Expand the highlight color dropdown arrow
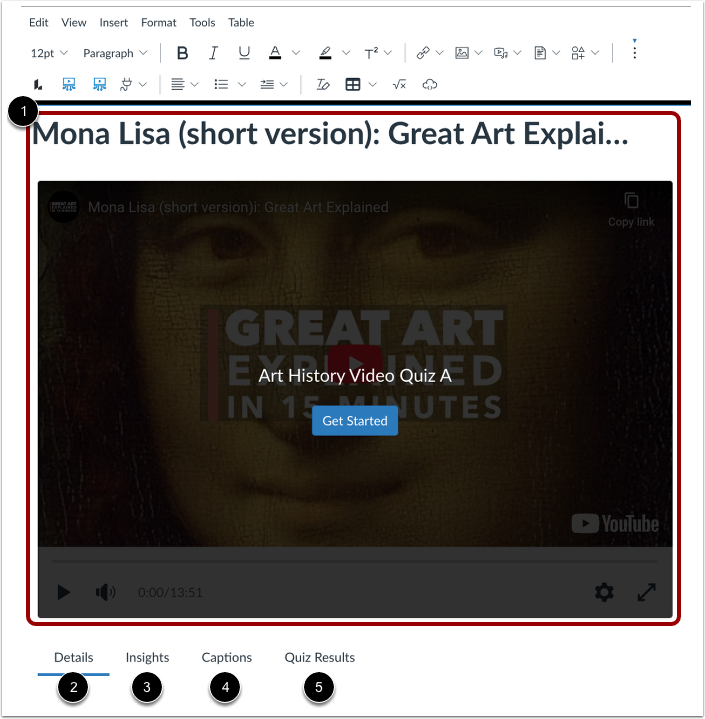The image size is (705, 719). pyautogui.click(x=346, y=53)
